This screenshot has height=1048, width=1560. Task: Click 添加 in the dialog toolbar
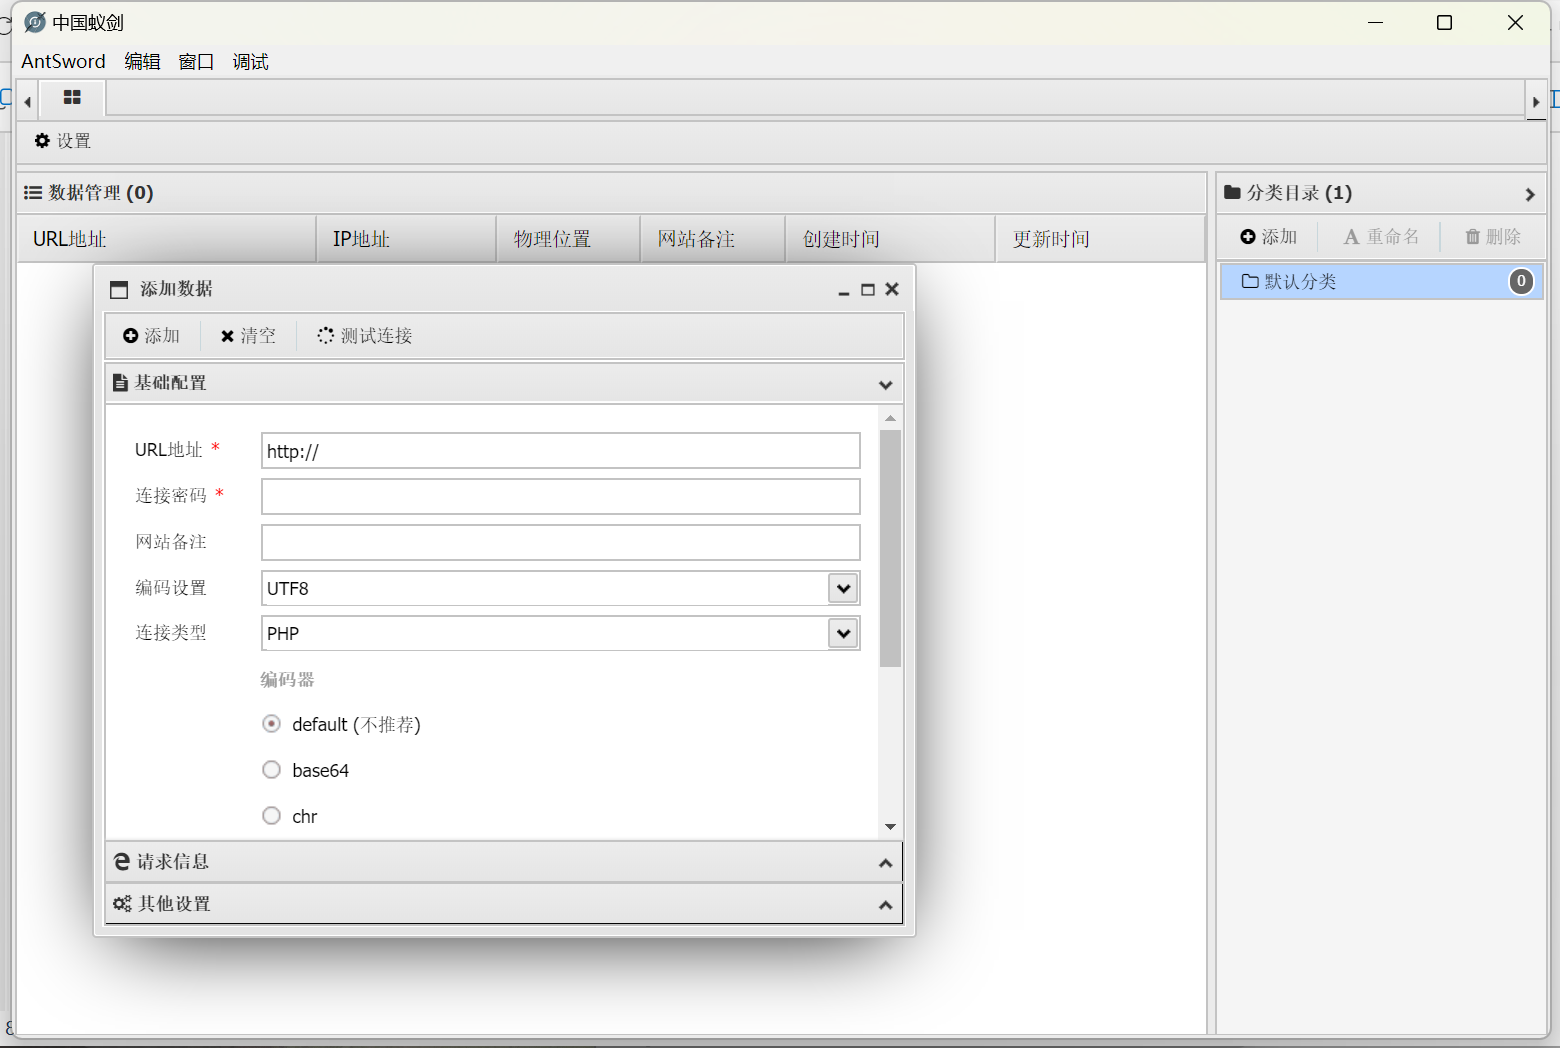tap(152, 336)
